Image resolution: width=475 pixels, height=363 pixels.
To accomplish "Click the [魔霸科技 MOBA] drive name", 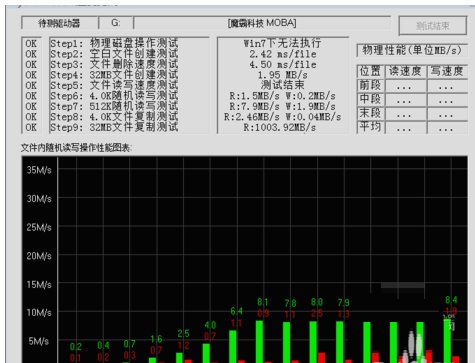I will pyautogui.click(x=262, y=23).
